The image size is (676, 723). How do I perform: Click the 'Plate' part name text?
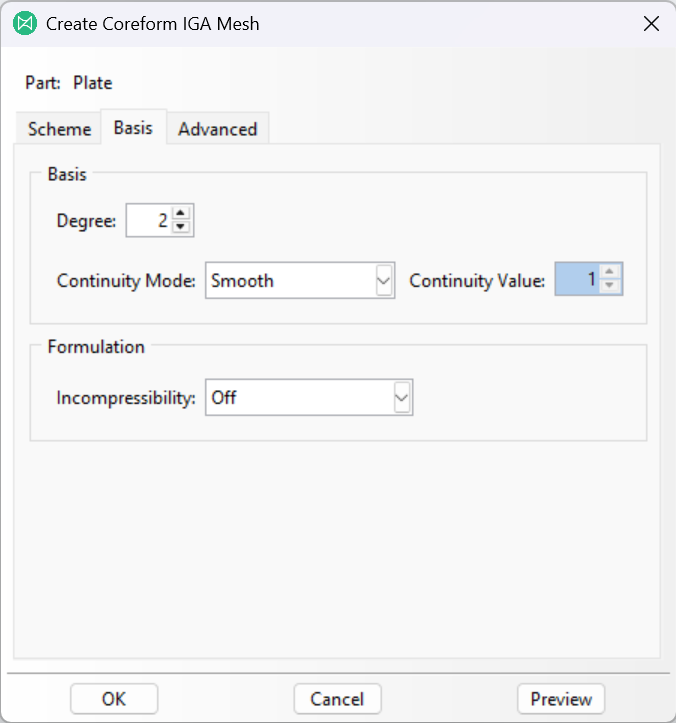point(93,83)
